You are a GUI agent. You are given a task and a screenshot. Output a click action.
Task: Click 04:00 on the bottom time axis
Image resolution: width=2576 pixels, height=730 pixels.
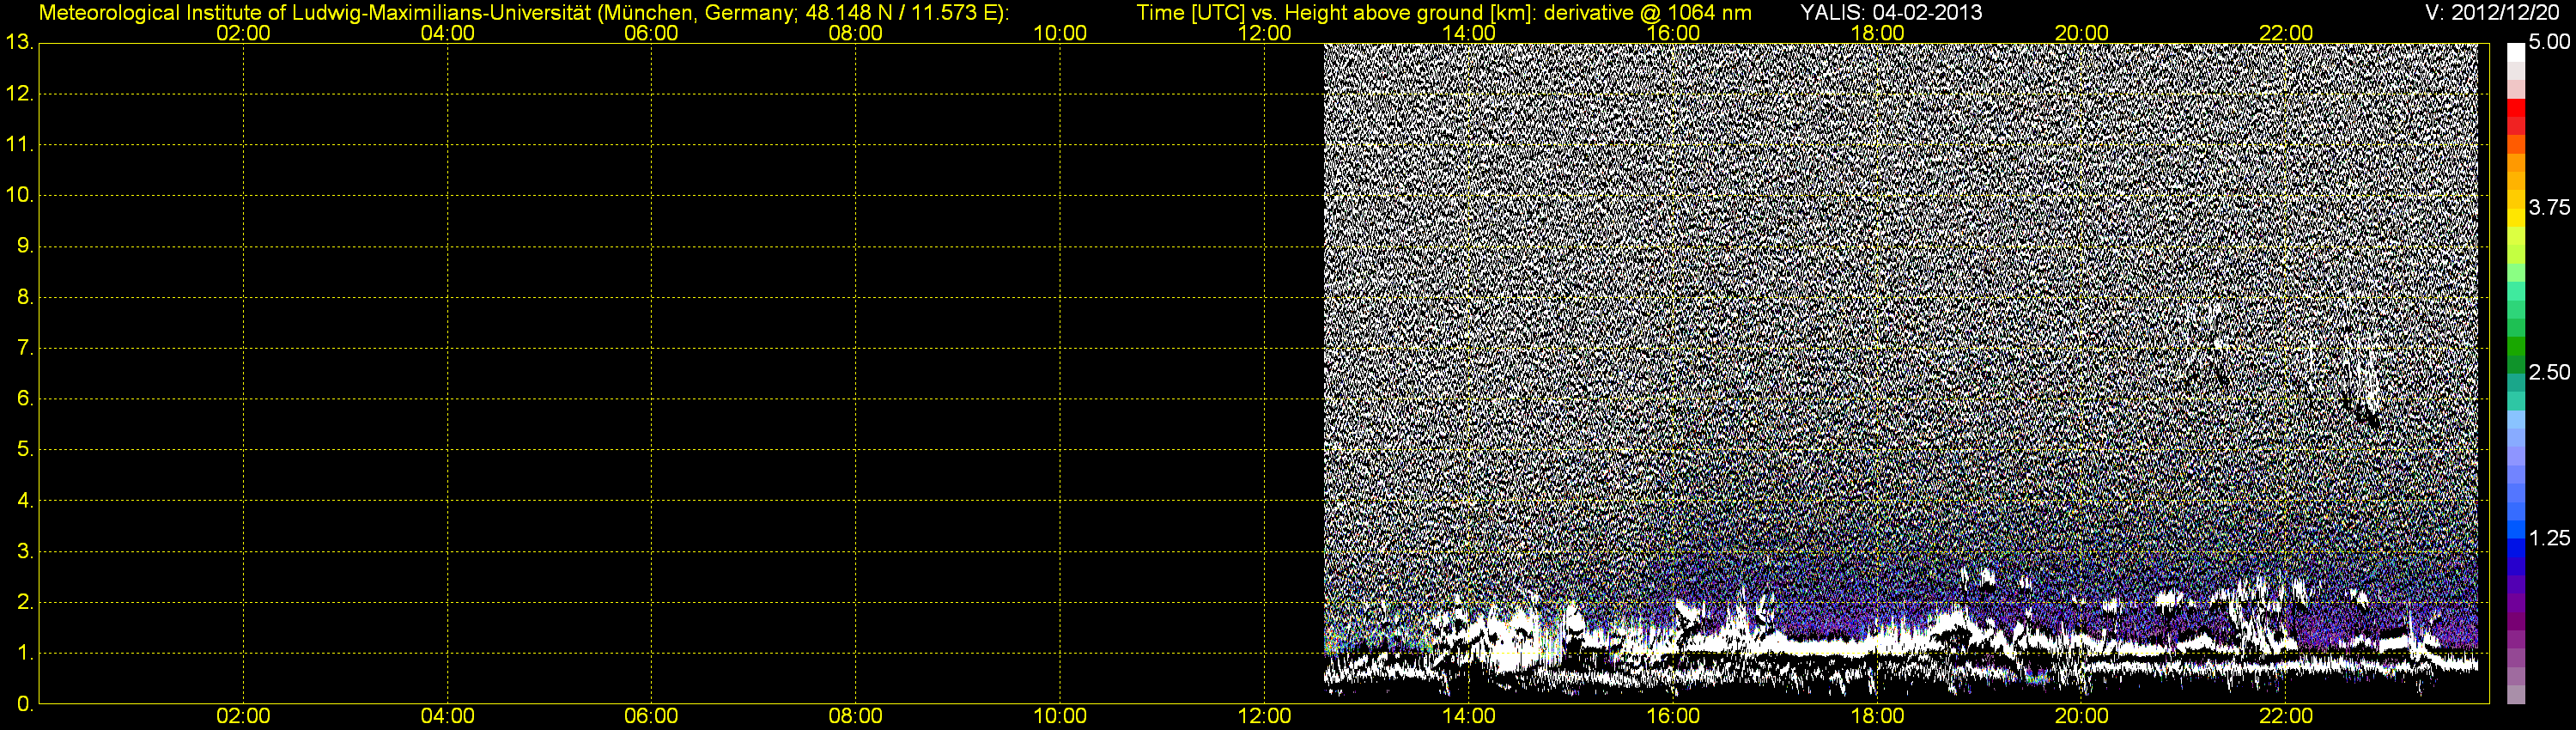coord(447,716)
